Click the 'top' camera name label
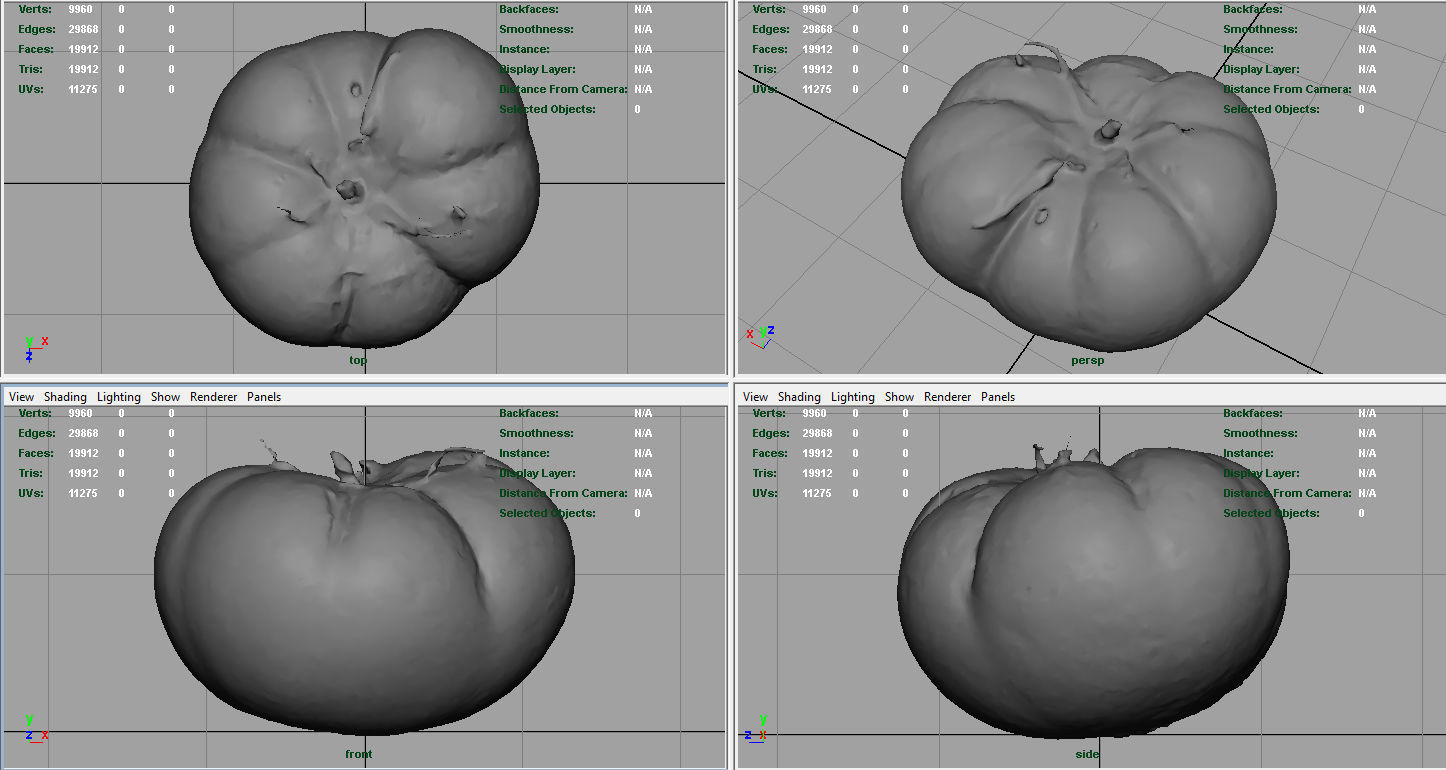 (x=358, y=360)
